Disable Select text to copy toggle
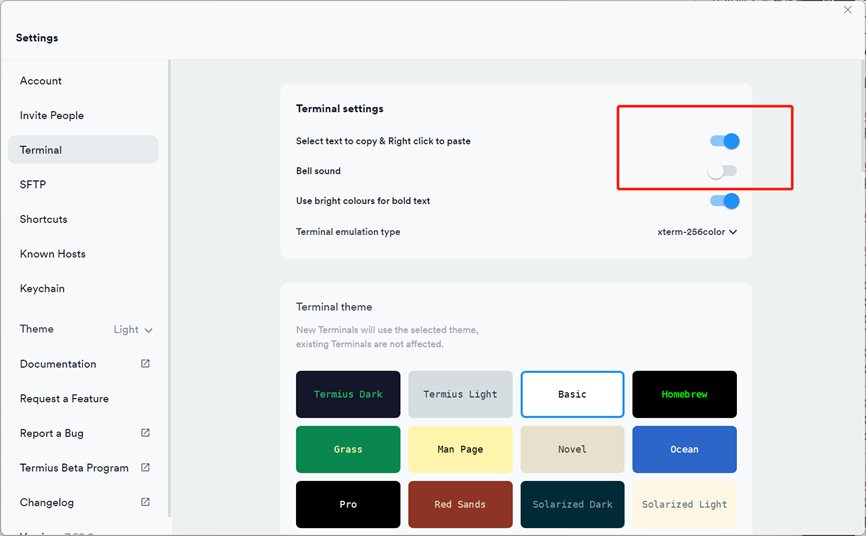The image size is (866, 536). pyautogui.click(x=725, y=141)
